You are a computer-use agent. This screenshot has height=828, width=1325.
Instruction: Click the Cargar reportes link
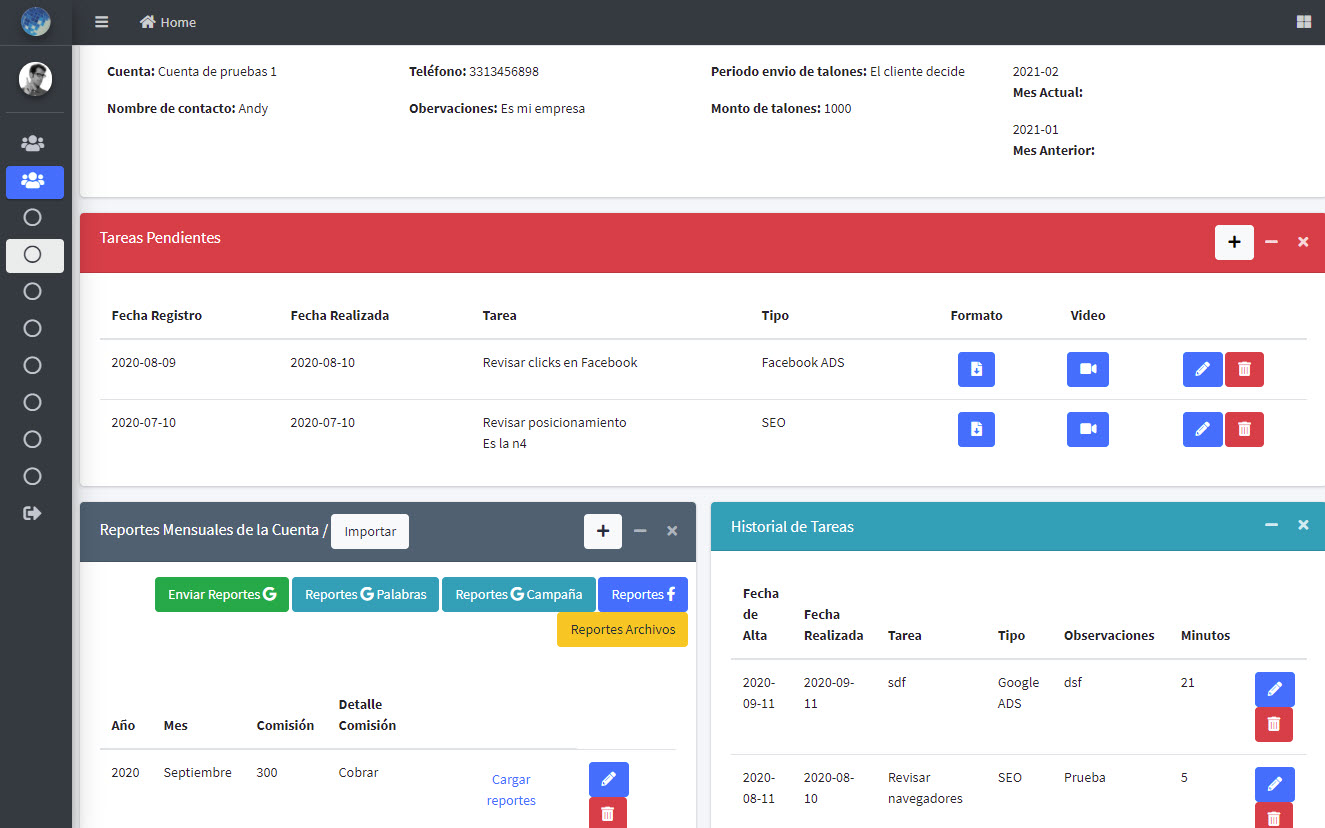511,790
